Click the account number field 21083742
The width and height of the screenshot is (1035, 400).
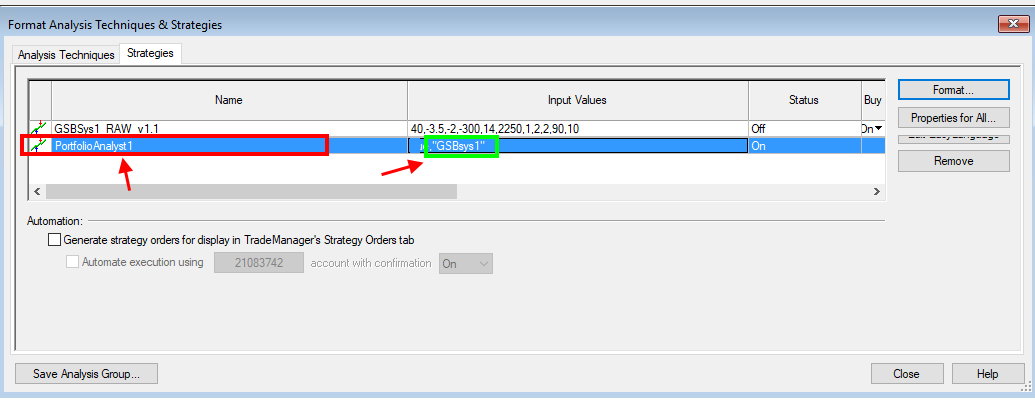[259, 263]
